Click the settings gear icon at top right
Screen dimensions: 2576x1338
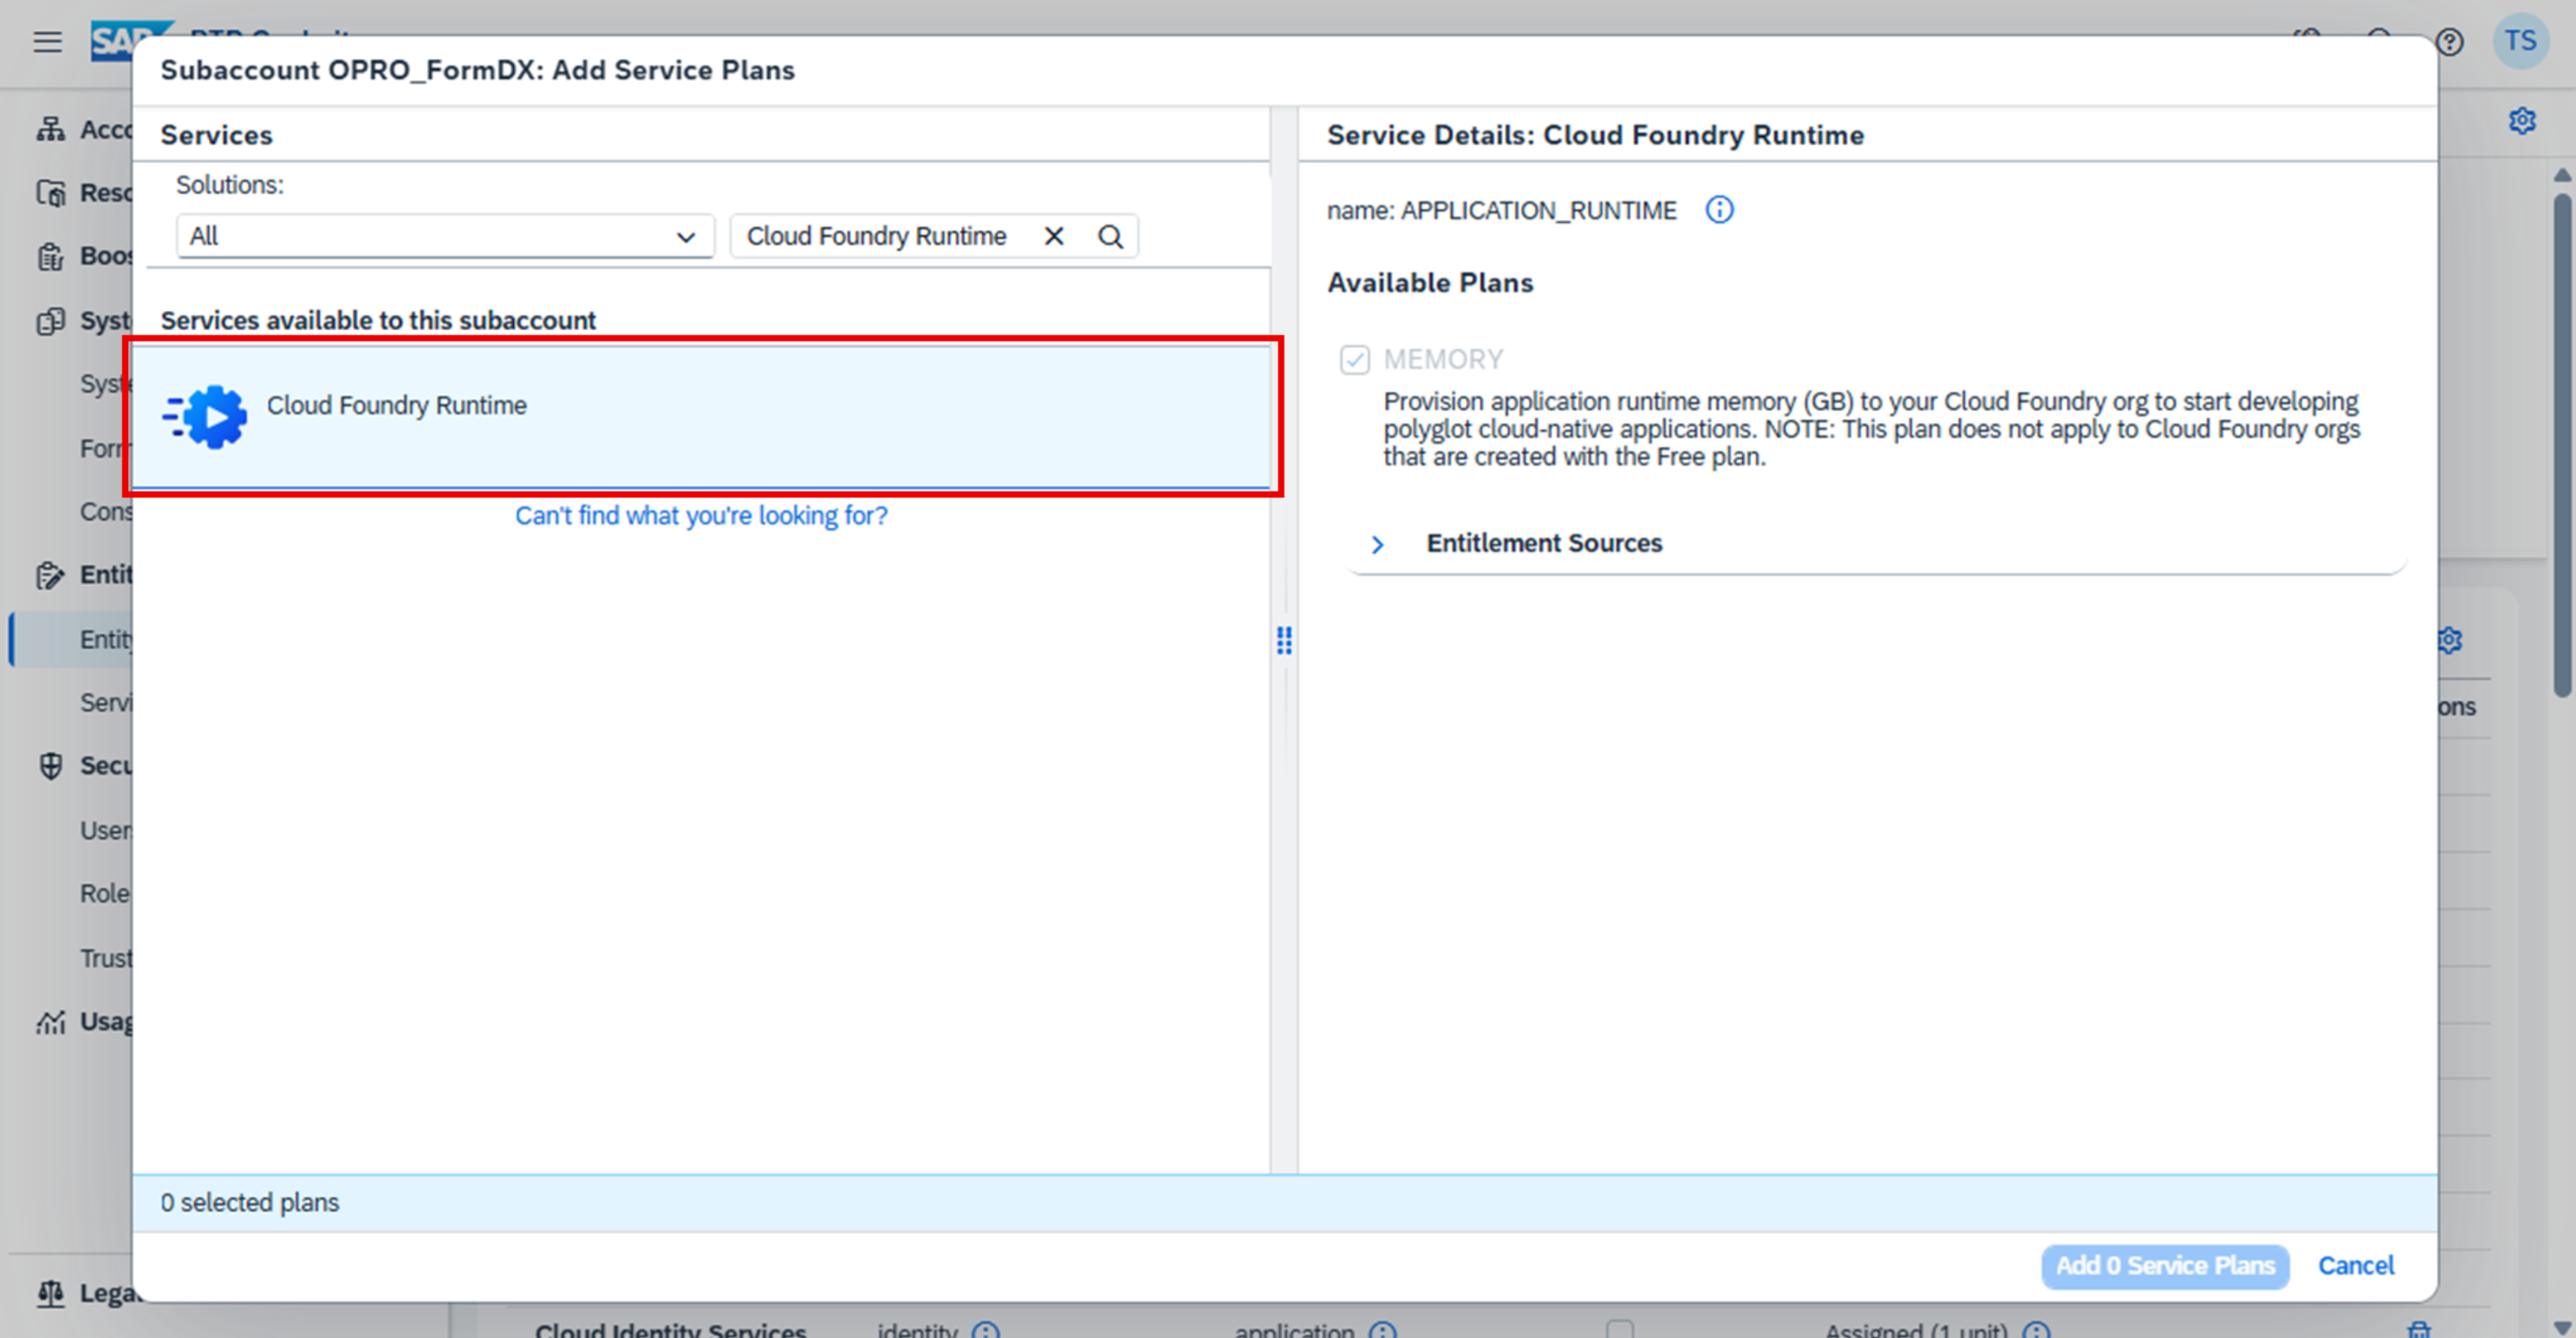pos(2521,121)
